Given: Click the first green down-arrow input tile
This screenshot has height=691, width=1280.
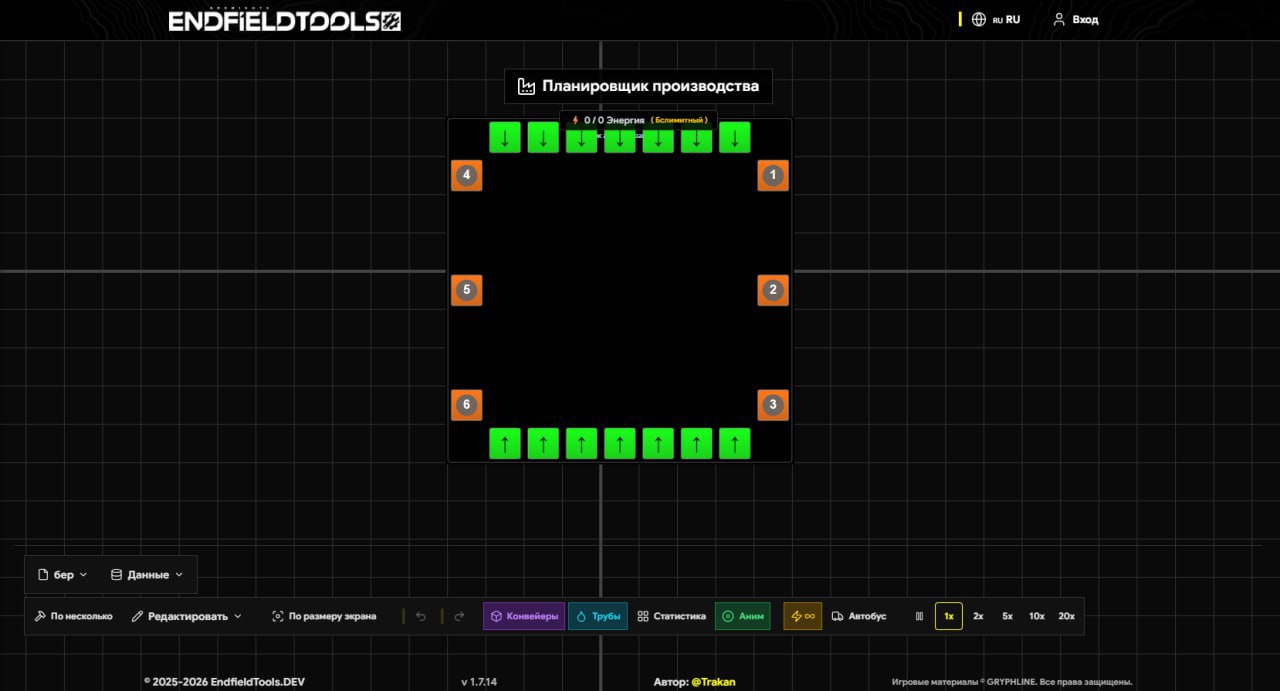Looking at the screenshot, I should [x=505, y=138].
